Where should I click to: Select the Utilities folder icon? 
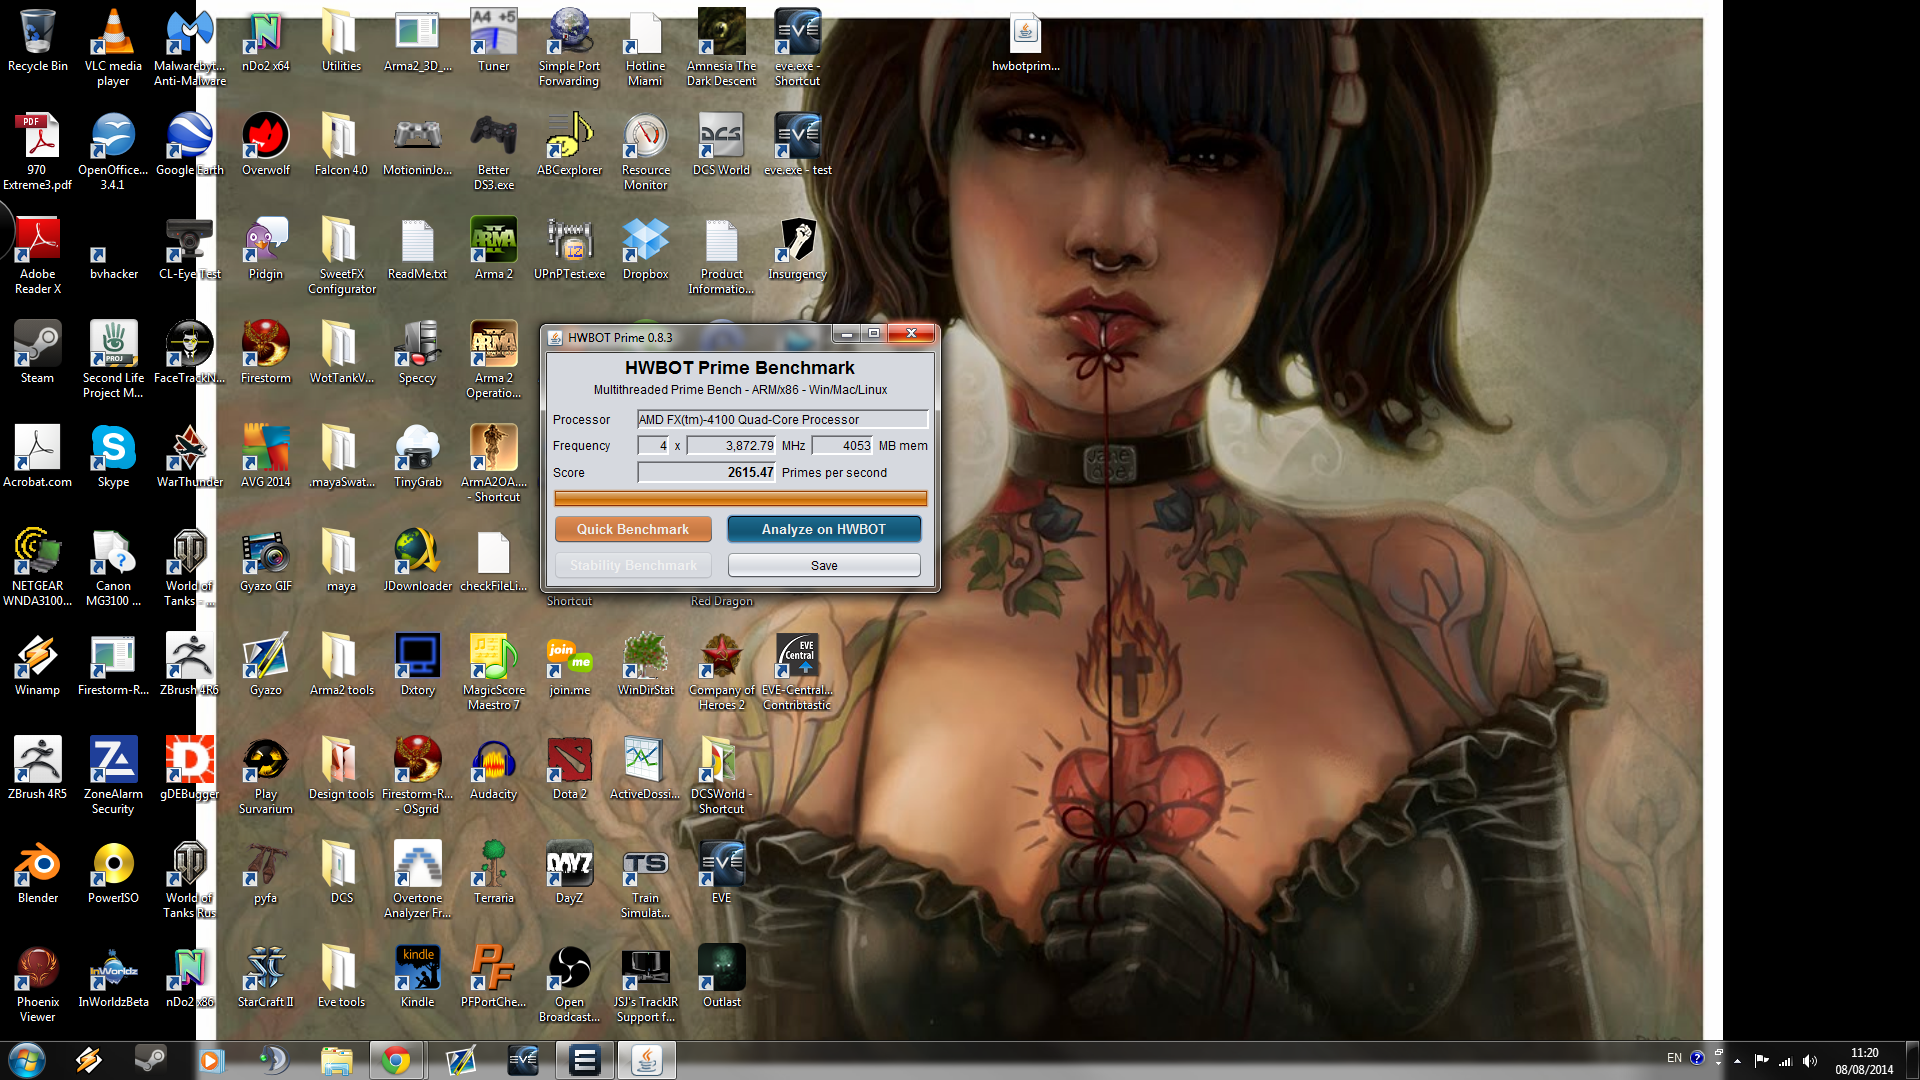(x=341, y=42)
